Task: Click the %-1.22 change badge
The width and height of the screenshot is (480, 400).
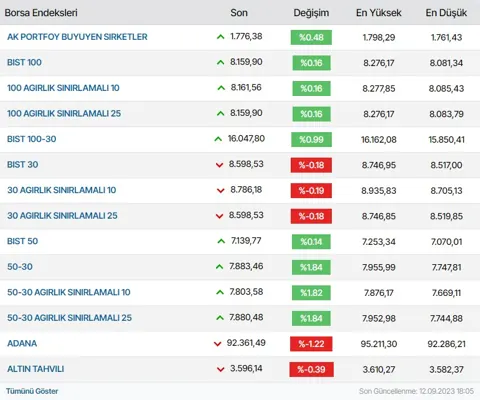Action: coord(311,344)
